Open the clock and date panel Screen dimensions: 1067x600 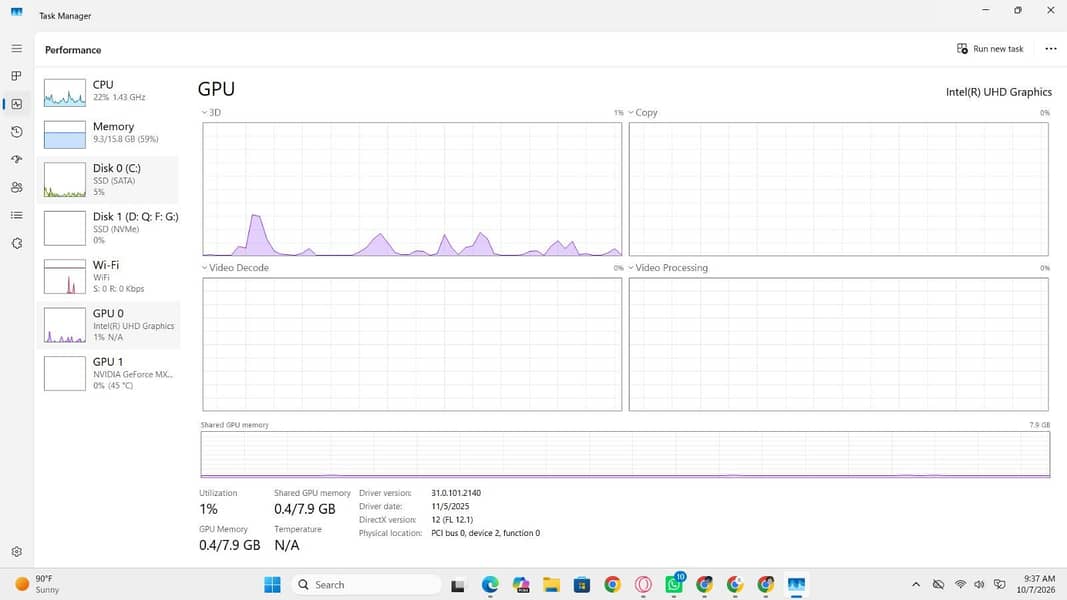tap(1036, 584)
